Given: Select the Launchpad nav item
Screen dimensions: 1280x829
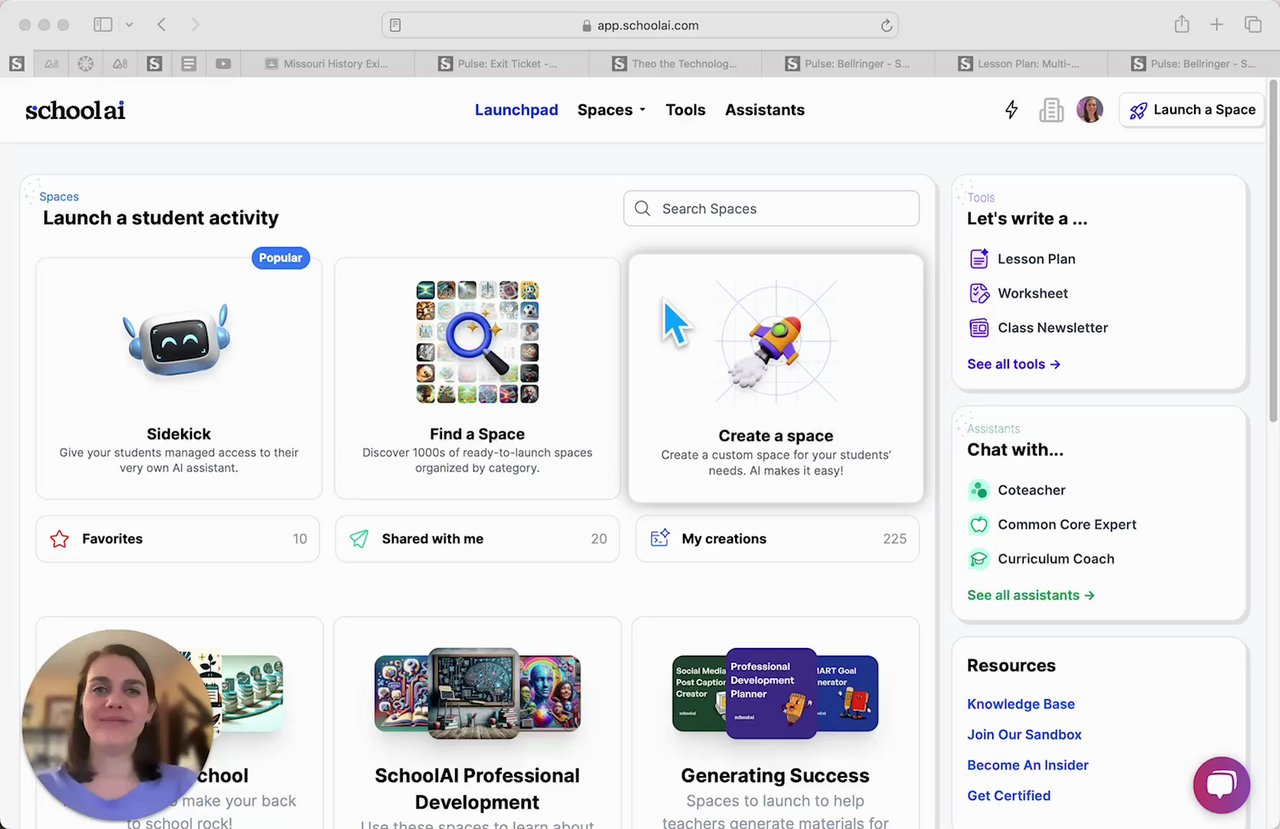Looking at the screenshot, I should (516, 110).
